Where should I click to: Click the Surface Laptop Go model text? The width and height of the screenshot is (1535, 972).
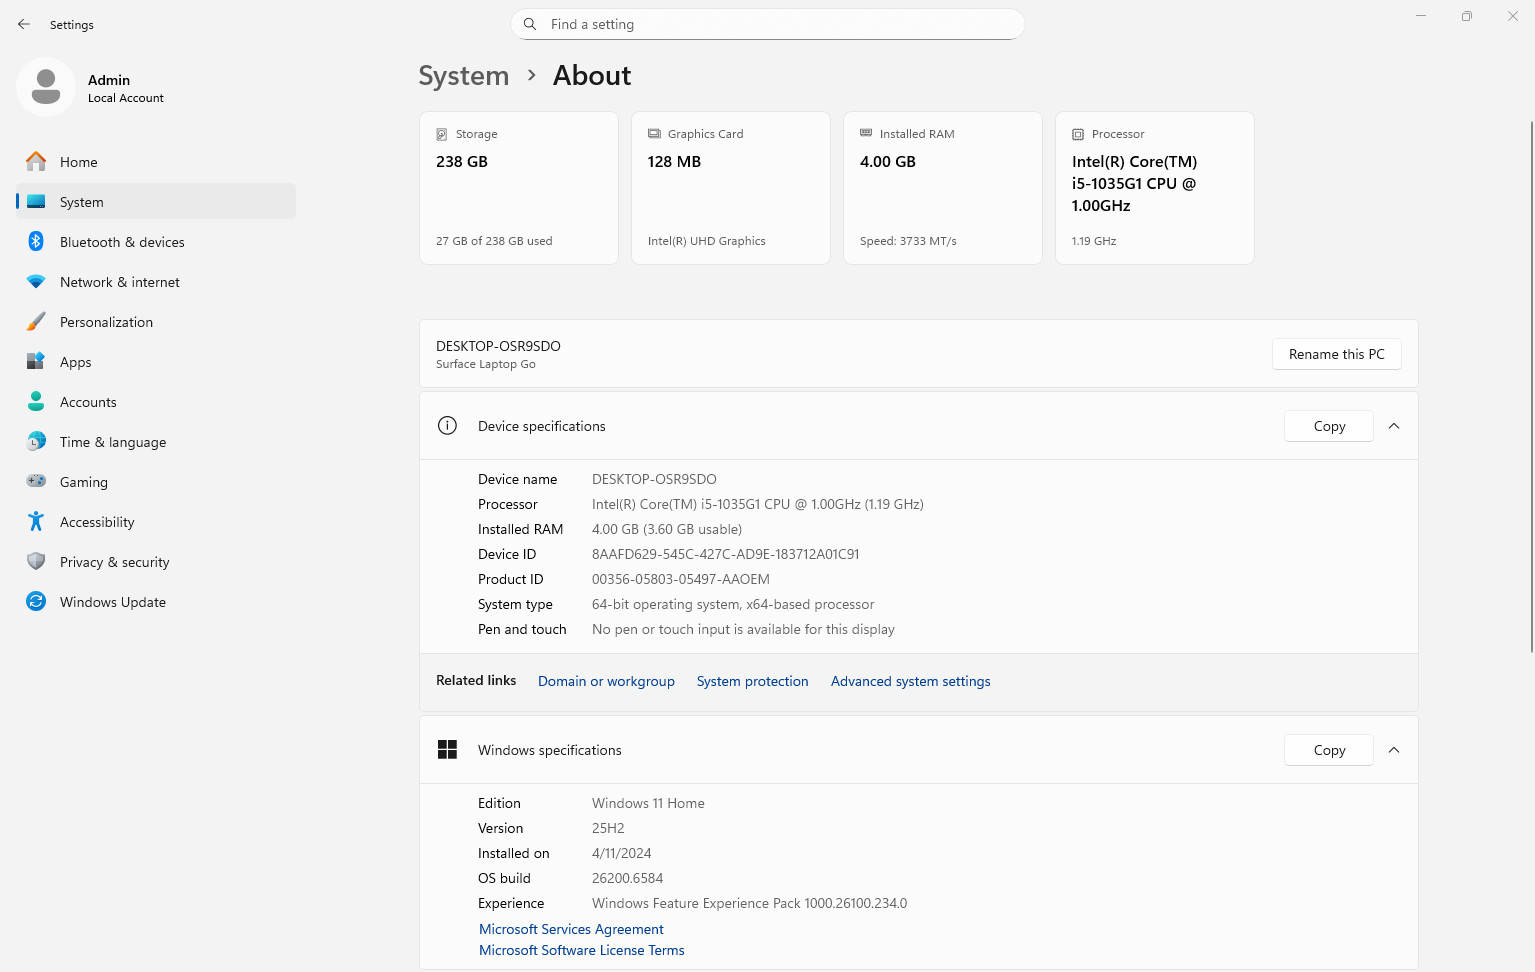[486, 364]
